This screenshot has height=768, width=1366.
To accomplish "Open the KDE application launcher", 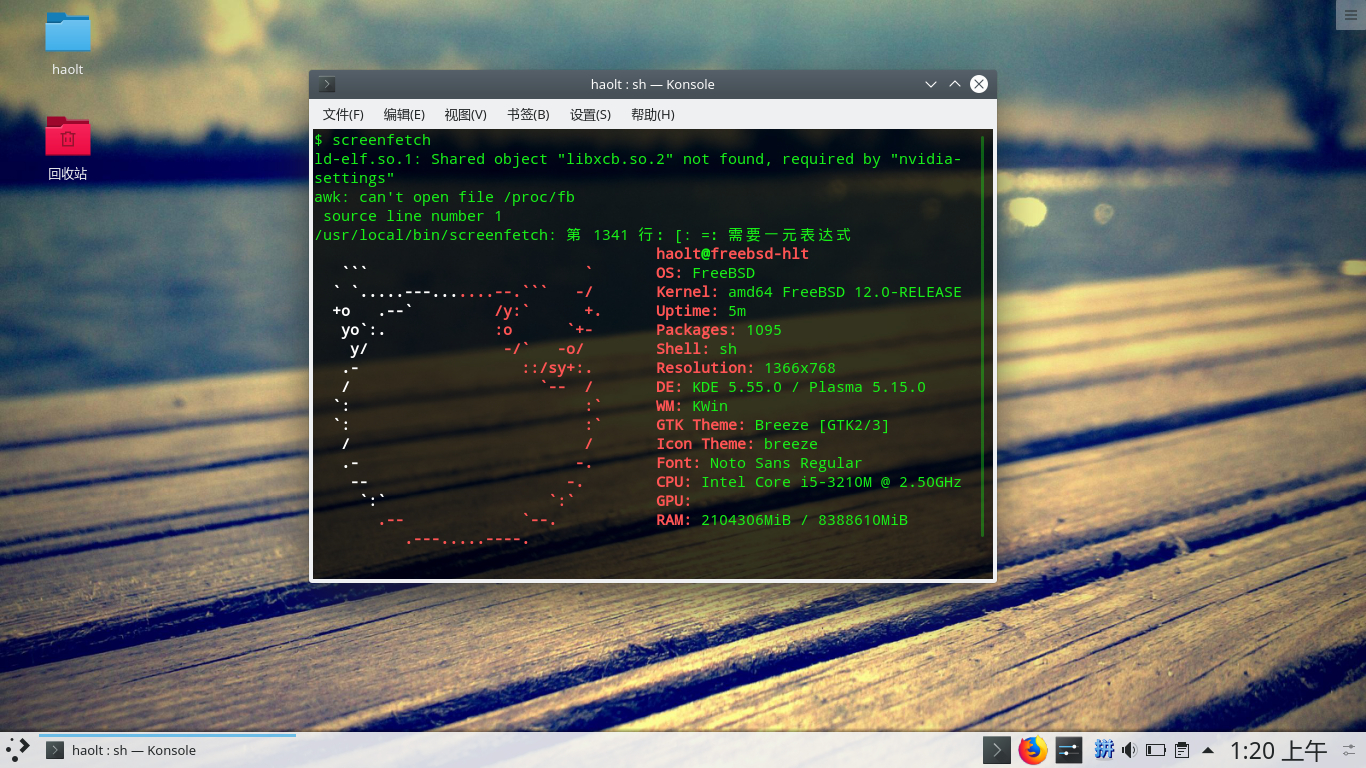I will (x=18, y=750).
